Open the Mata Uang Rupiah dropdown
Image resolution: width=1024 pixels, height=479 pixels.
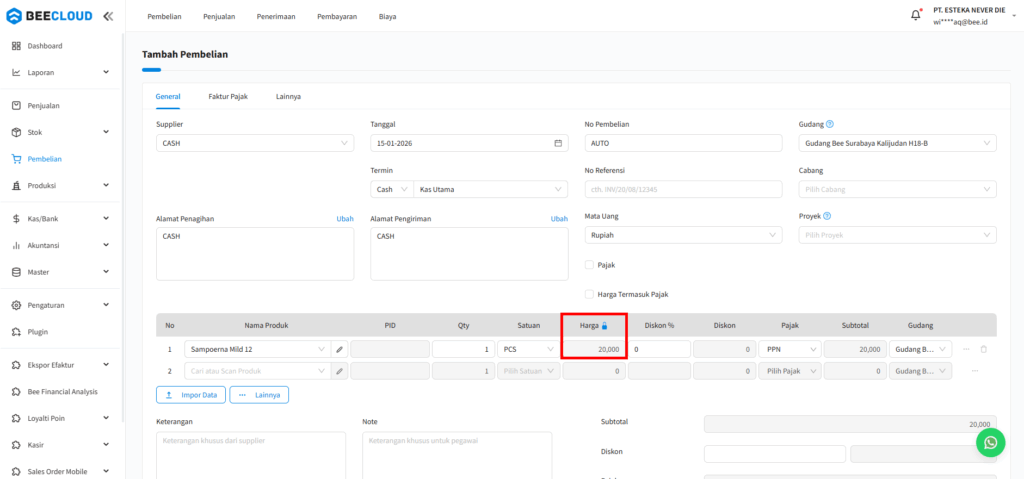tap(683, 235)
